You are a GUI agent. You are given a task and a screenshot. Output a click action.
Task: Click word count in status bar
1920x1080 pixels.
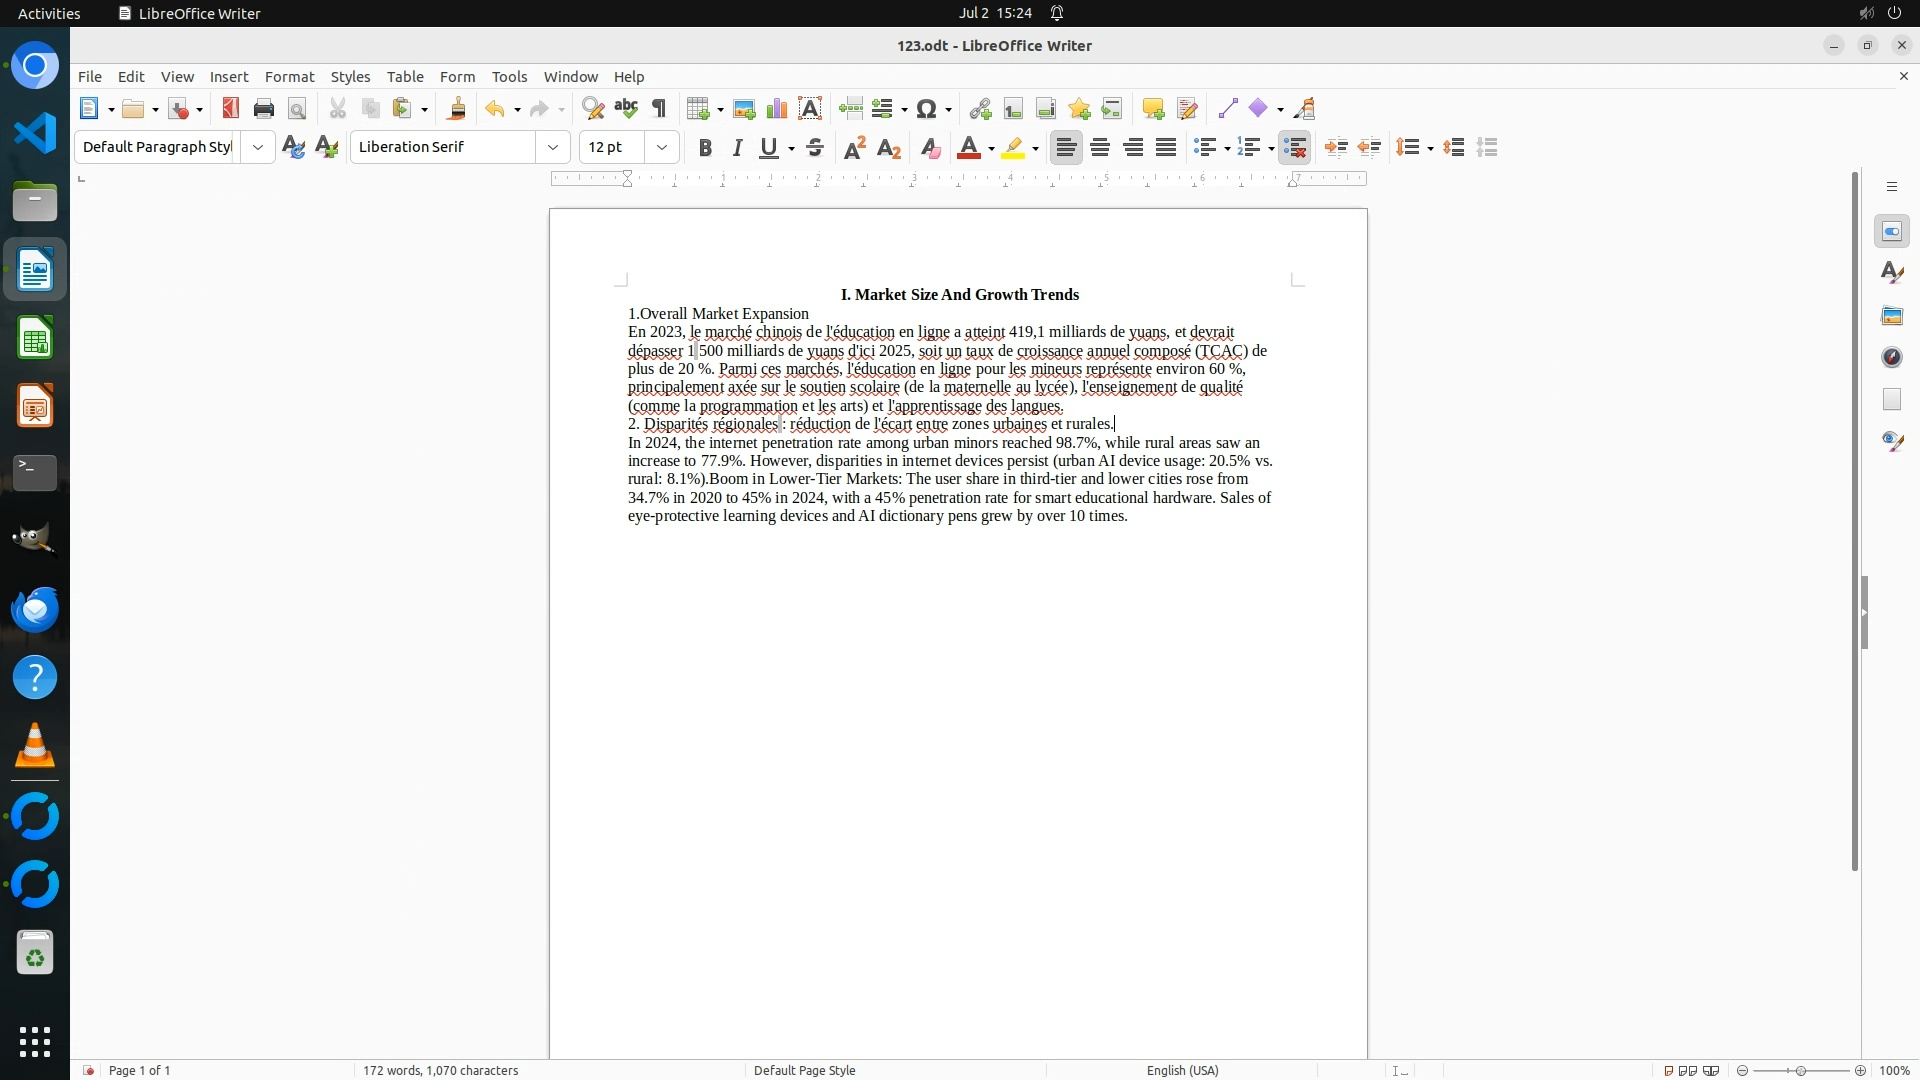[440, 1070]
